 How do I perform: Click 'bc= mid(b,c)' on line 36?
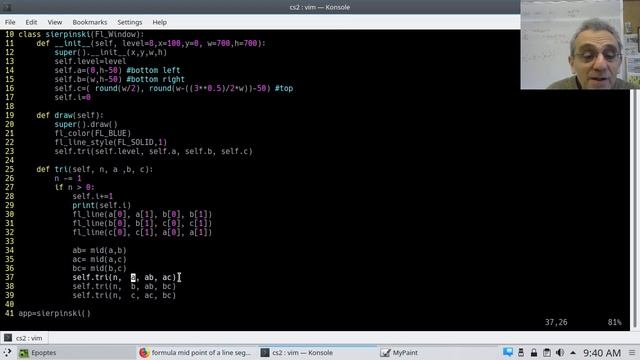pyautogui.click(x=99, y=268)
